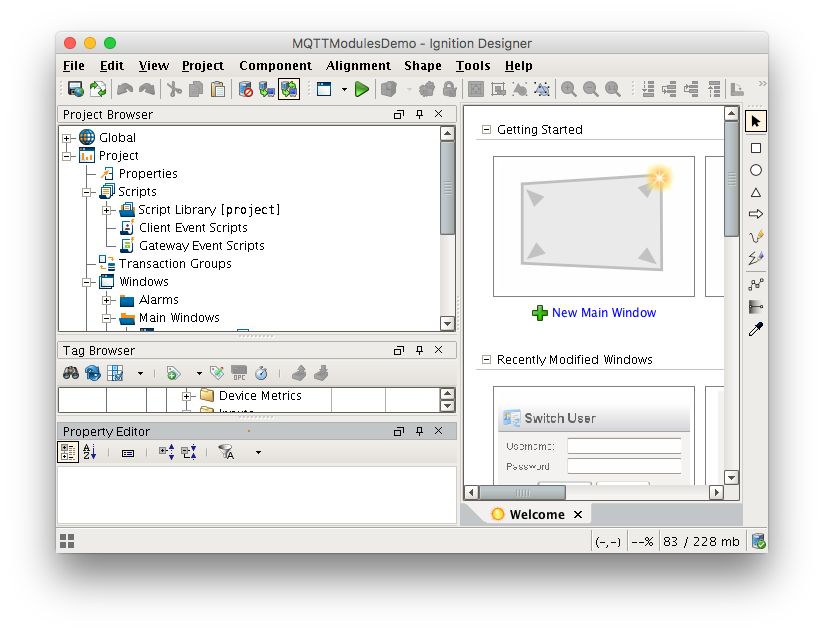824x633 pixels.
Task: Click the Zoom In magnifier icon
Action: (x=568, y=89)
